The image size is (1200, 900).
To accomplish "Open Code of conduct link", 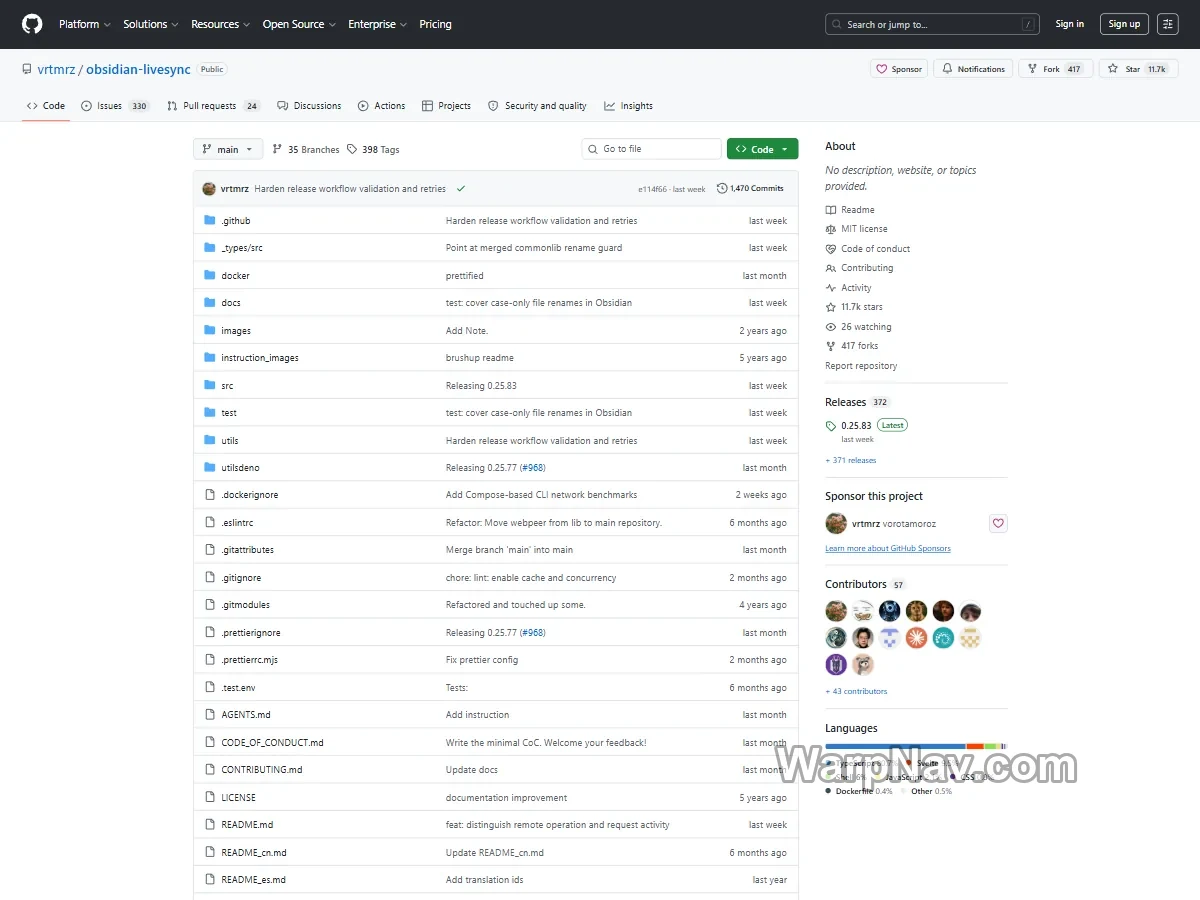I will pyautogui.click(x=868, y=249).
